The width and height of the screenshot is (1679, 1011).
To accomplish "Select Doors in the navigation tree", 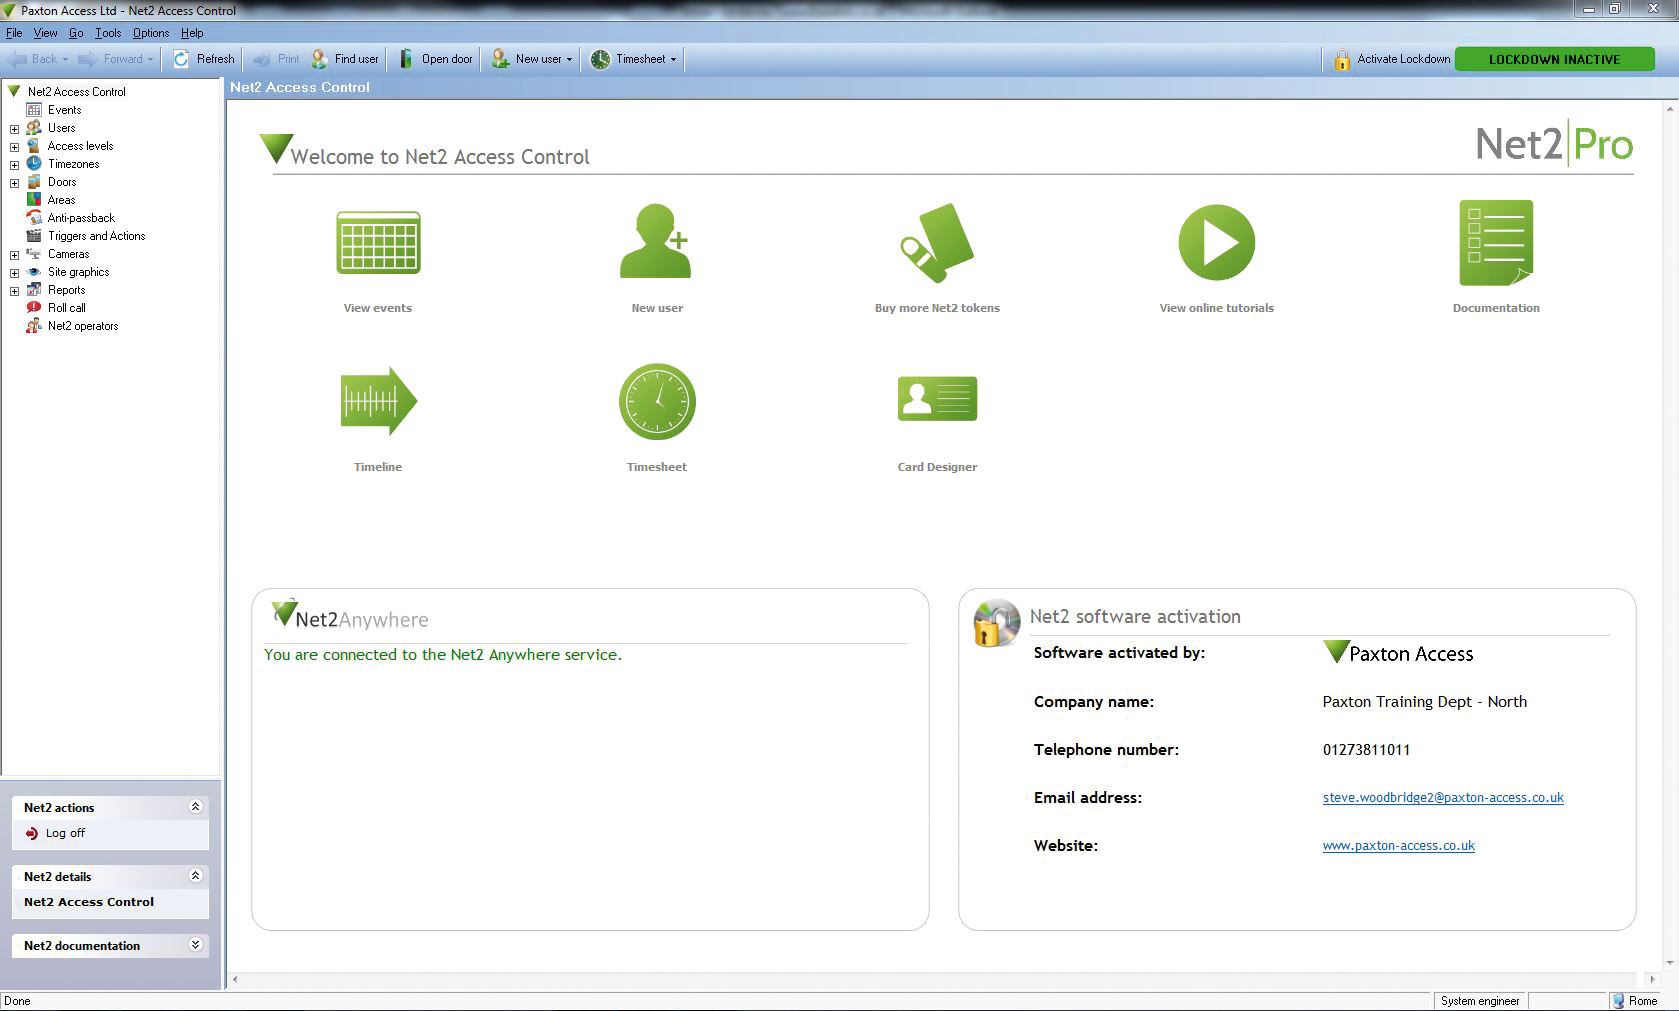I will (62, 182).
